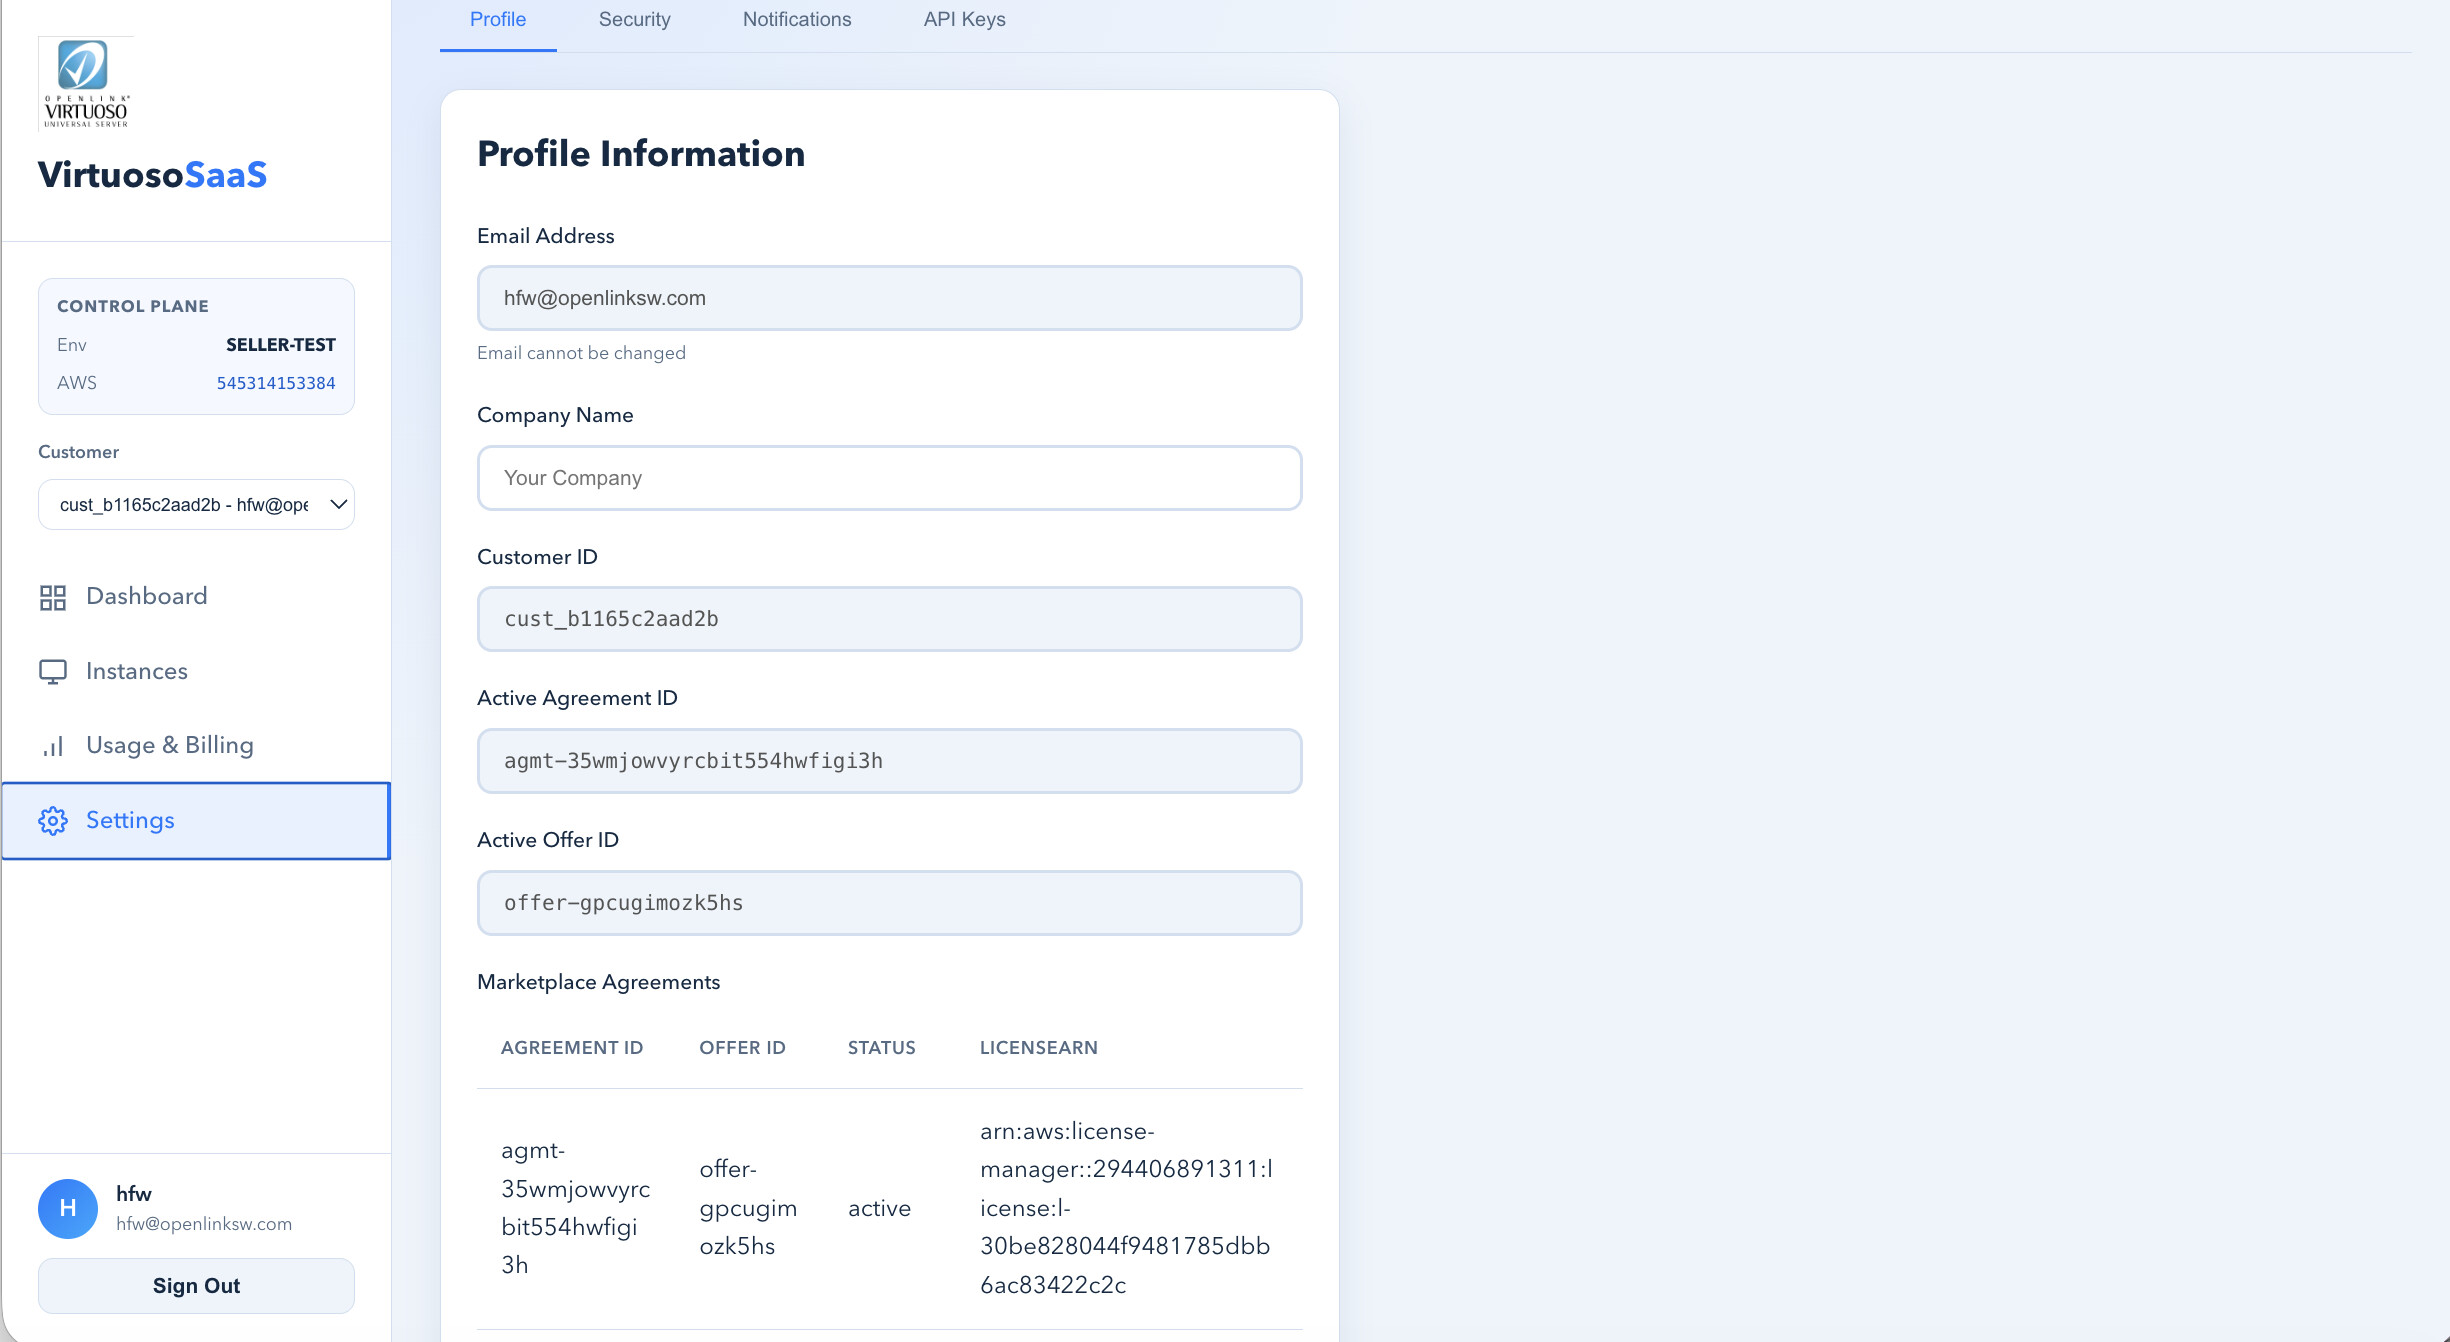Open Instances page from sidebar

point(196,671)
